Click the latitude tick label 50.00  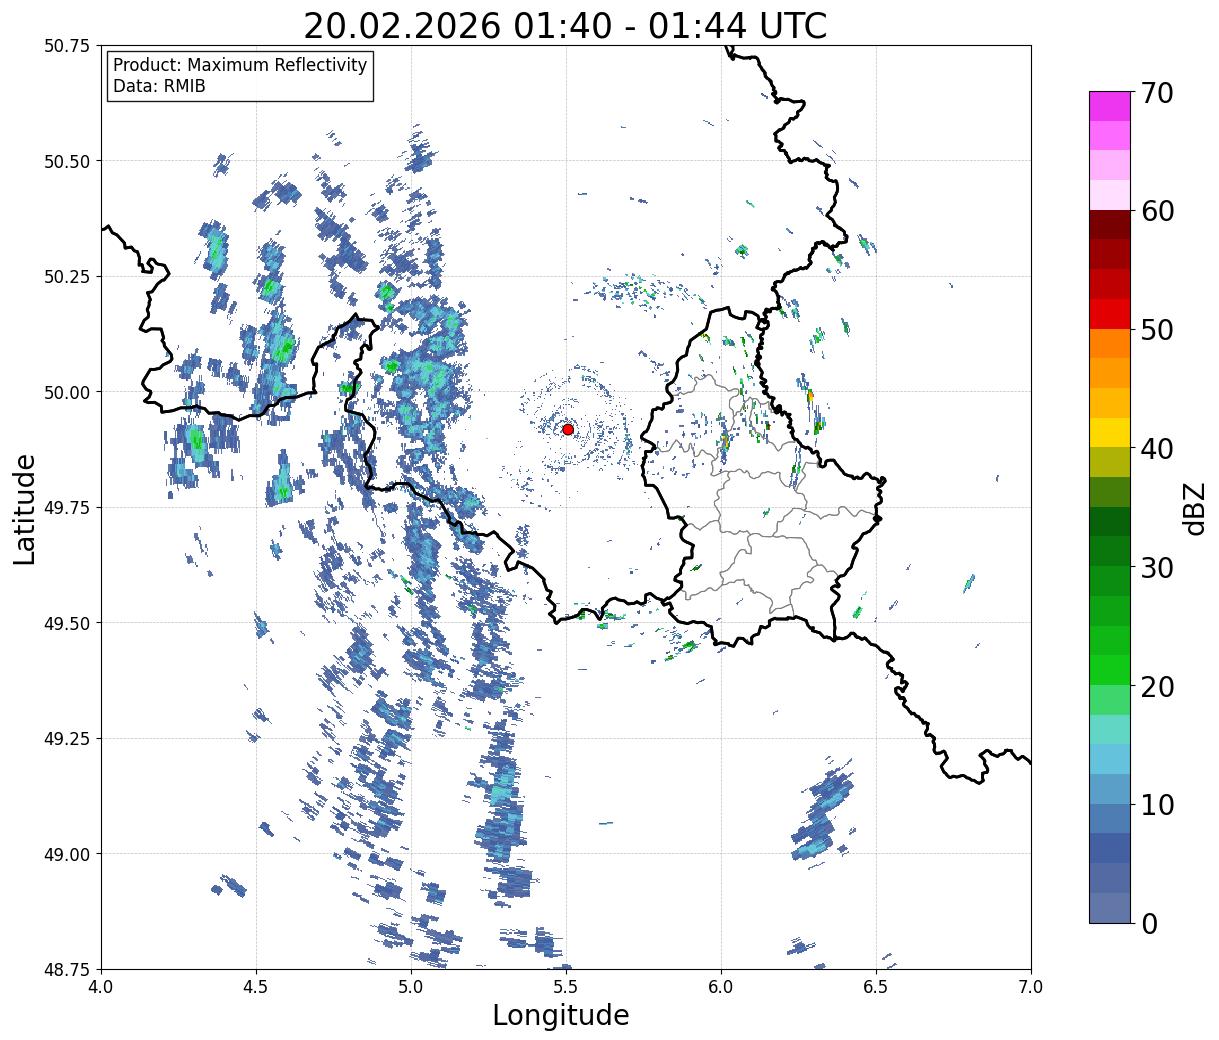click(68, 392)
